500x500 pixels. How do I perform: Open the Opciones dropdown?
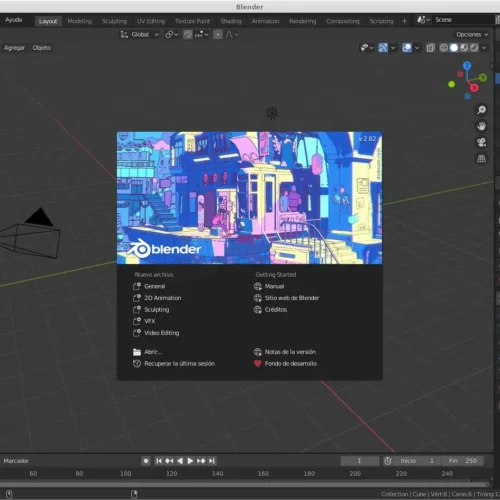(x=472, y=34)
